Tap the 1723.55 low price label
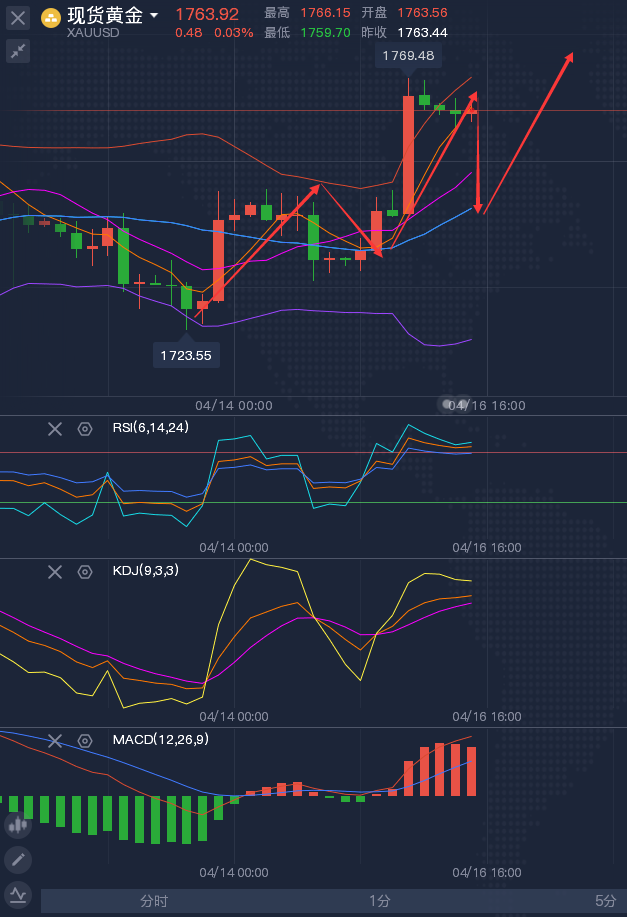Screen dimensions: 627x917 click(x=186, y=356)
